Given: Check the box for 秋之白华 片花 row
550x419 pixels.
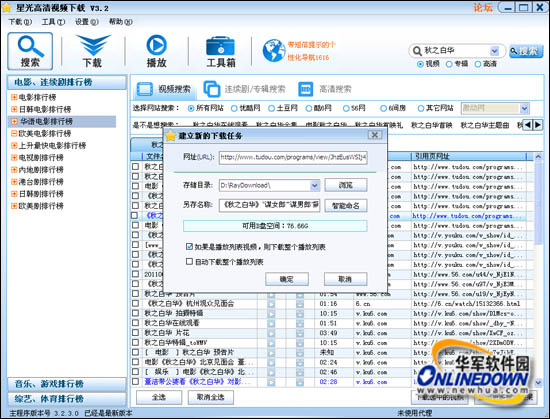Looking at the screenshot, I should point(135,333).
